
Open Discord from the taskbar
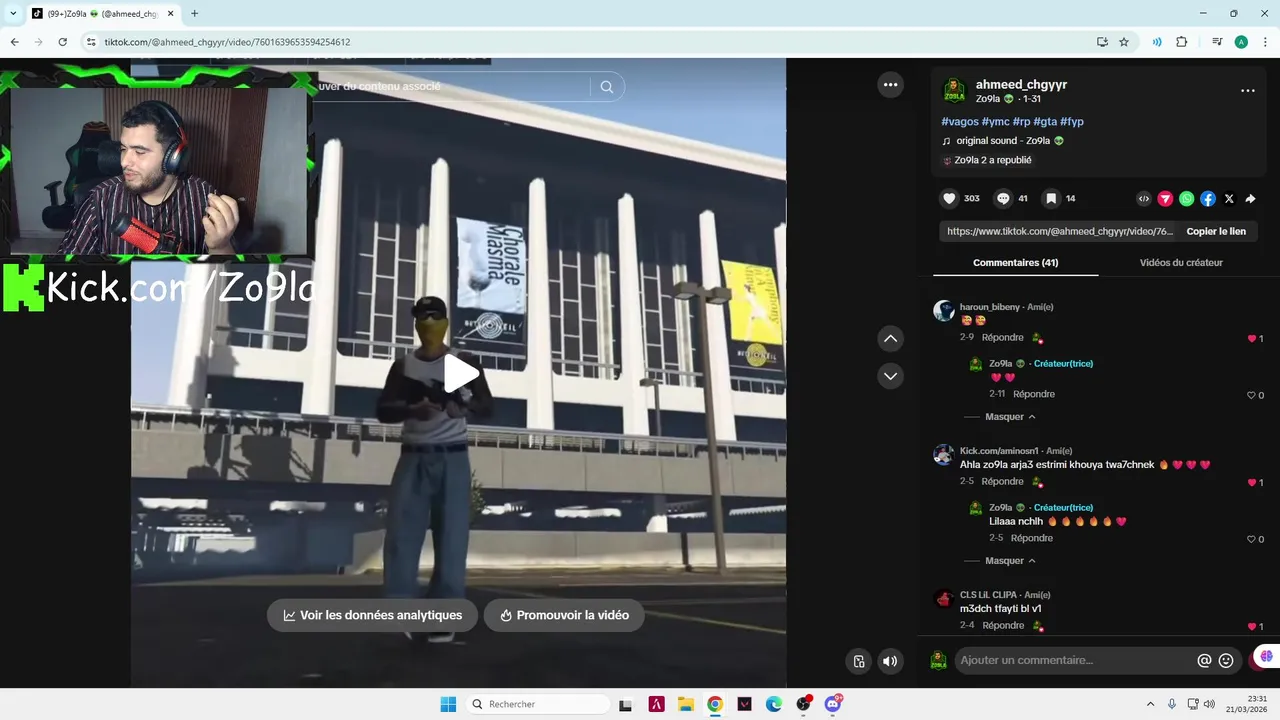tap(832, 704)
